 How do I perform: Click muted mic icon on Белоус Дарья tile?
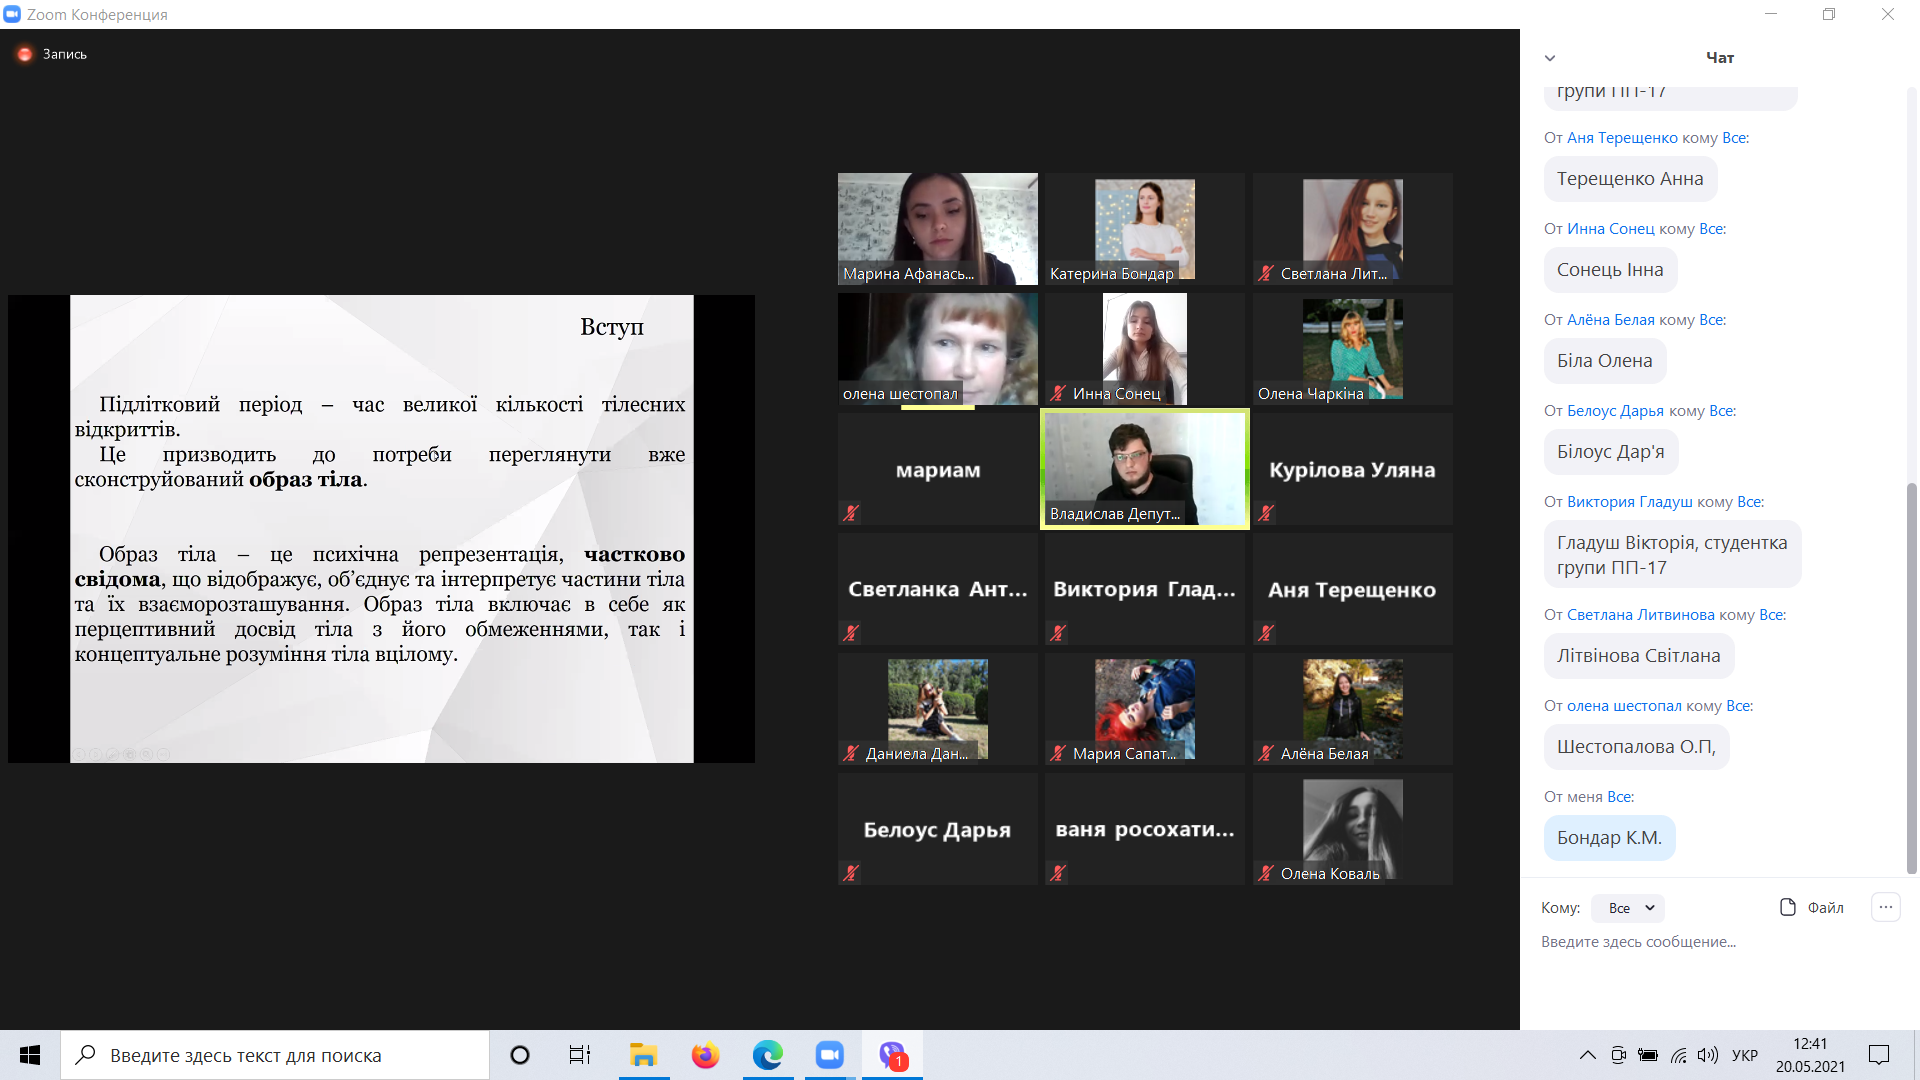pos(851,873)
